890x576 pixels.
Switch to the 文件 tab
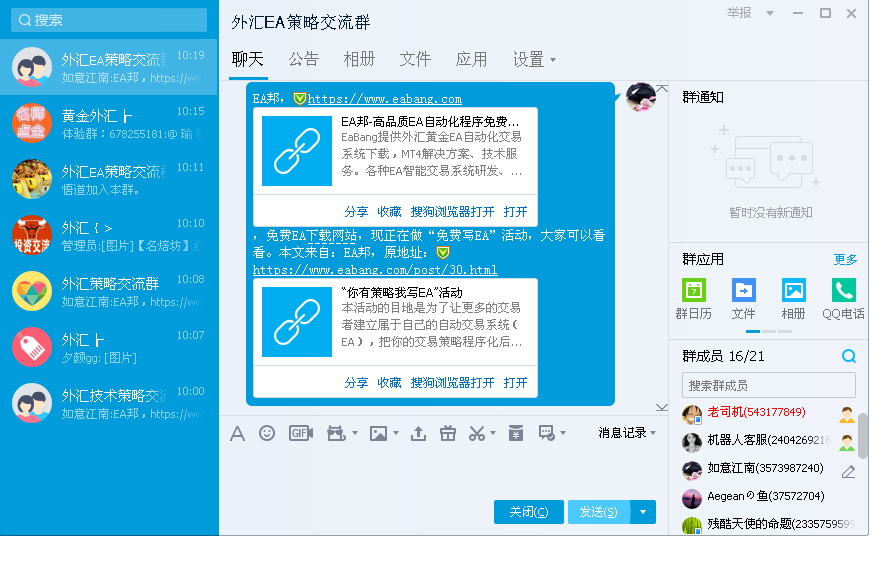(x=415, y=59)
